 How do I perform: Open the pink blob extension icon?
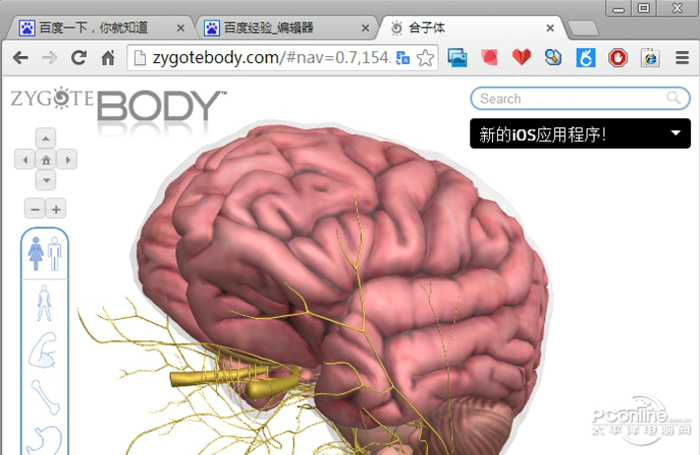coord(489,58)
